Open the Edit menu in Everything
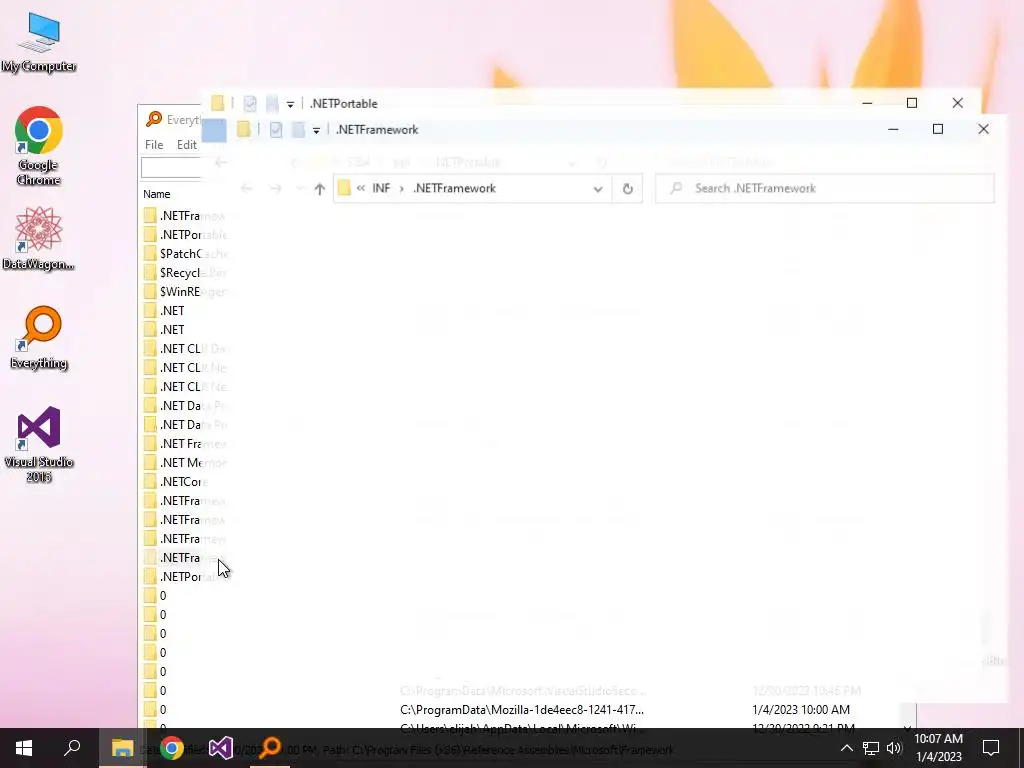The image size is (1024, 768). (187, 145)
